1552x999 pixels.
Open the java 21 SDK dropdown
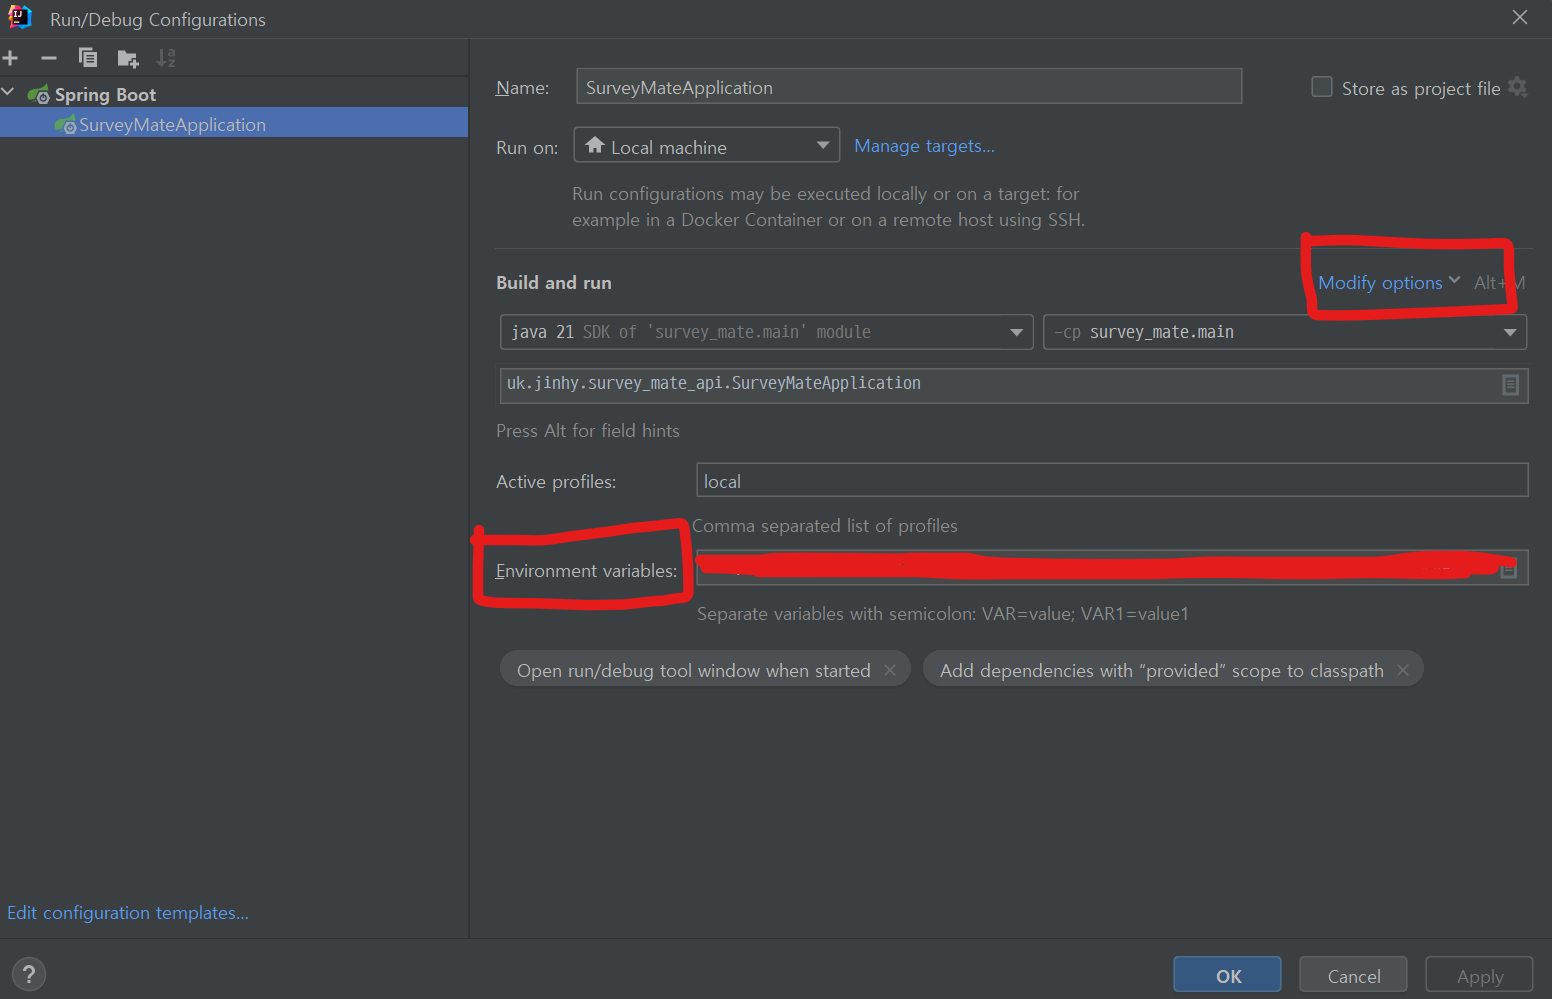[766, 332]
